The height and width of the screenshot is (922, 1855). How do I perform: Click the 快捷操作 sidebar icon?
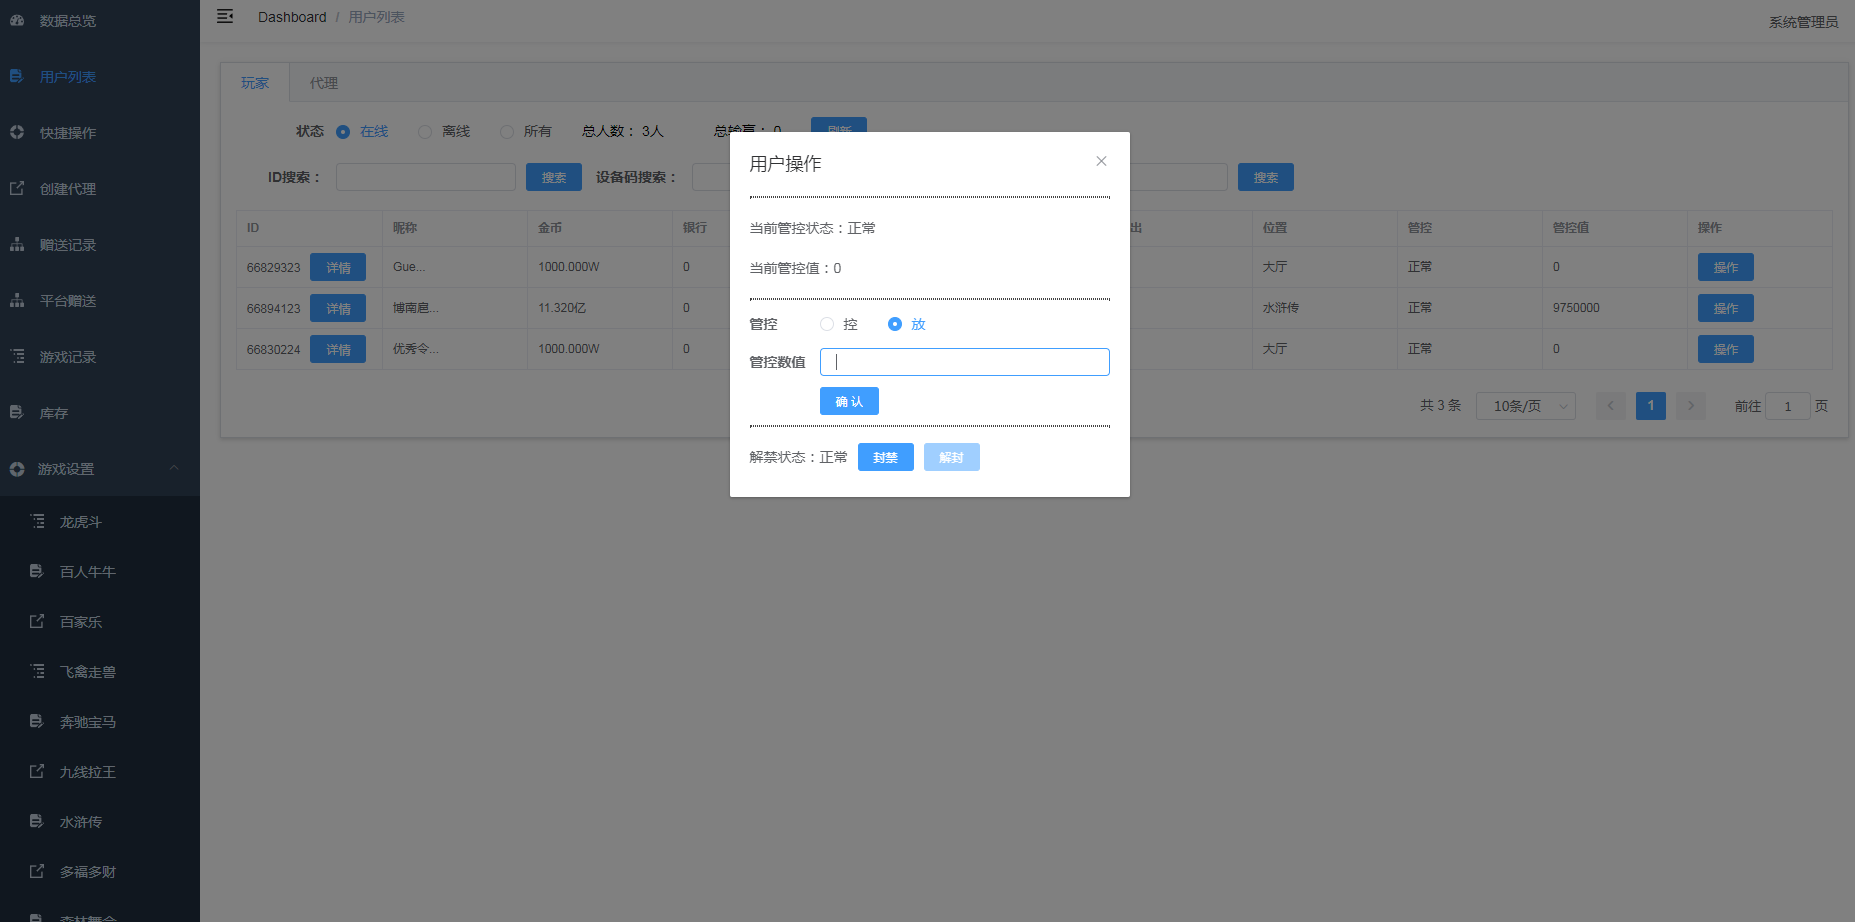click(x=17, y=132)
